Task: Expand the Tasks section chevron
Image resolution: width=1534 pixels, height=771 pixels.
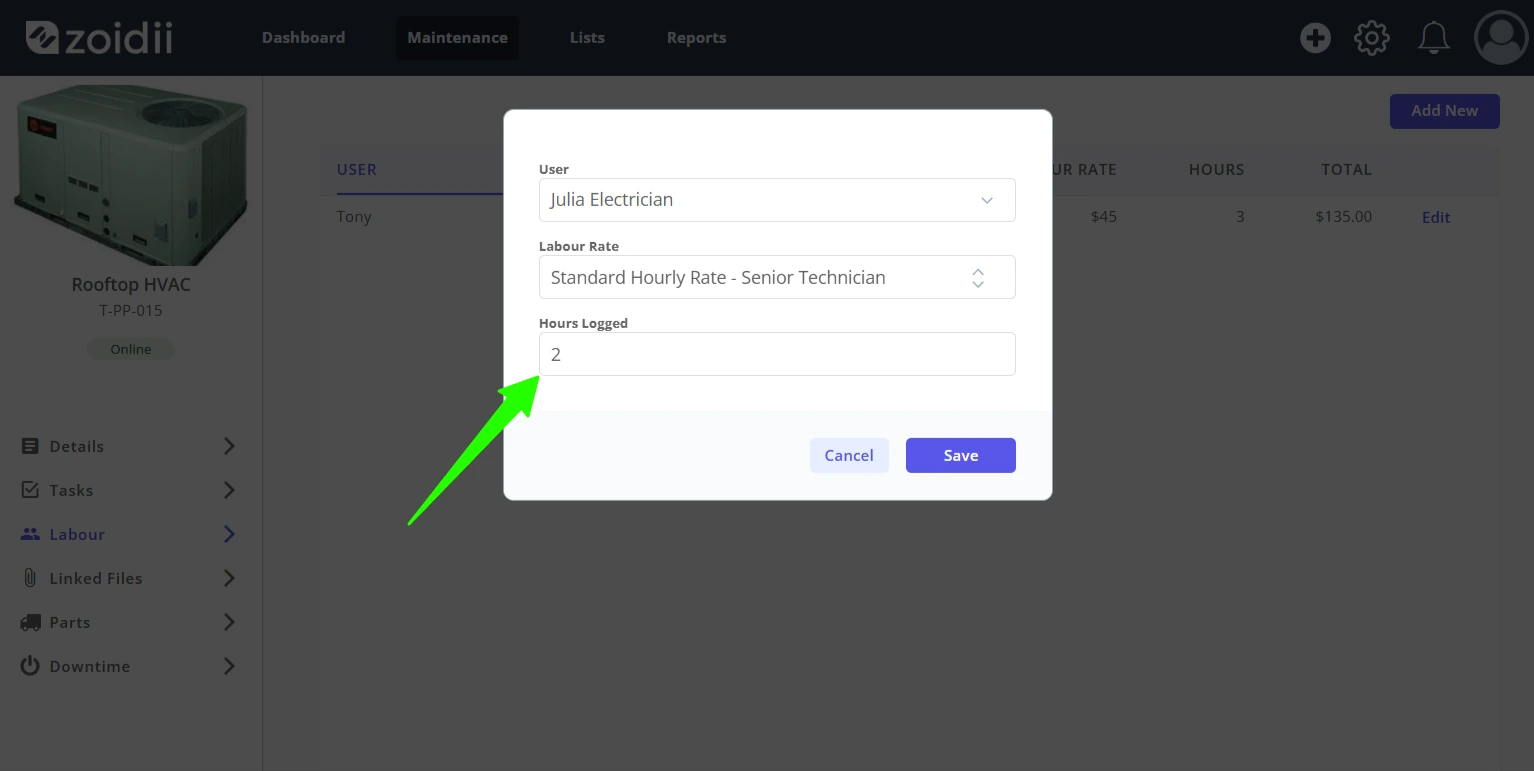Action: point(229,490)
